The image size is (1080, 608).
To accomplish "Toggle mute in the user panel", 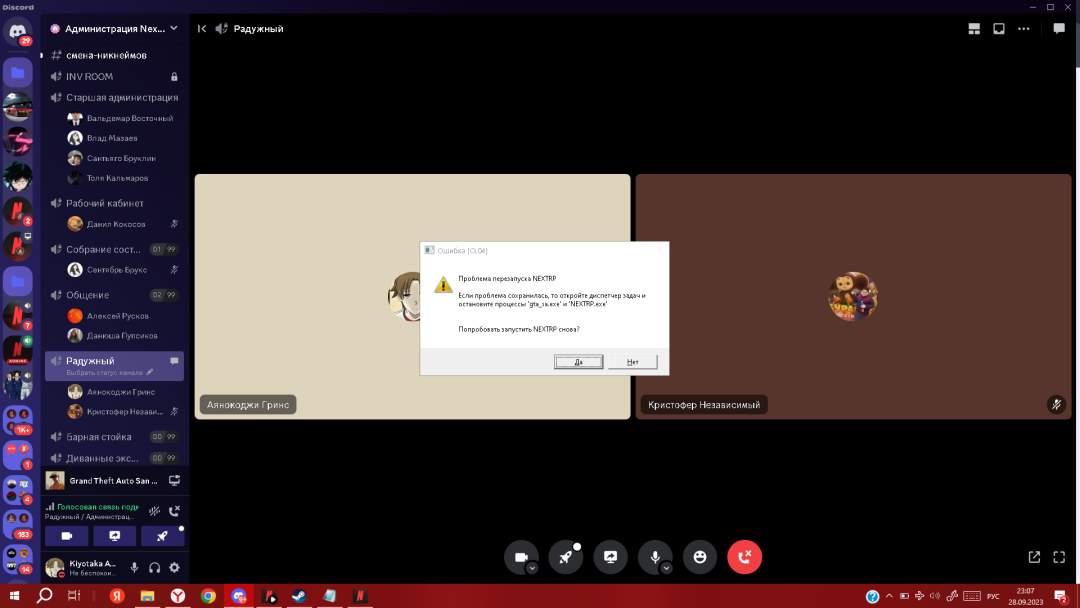I will 134,567.
